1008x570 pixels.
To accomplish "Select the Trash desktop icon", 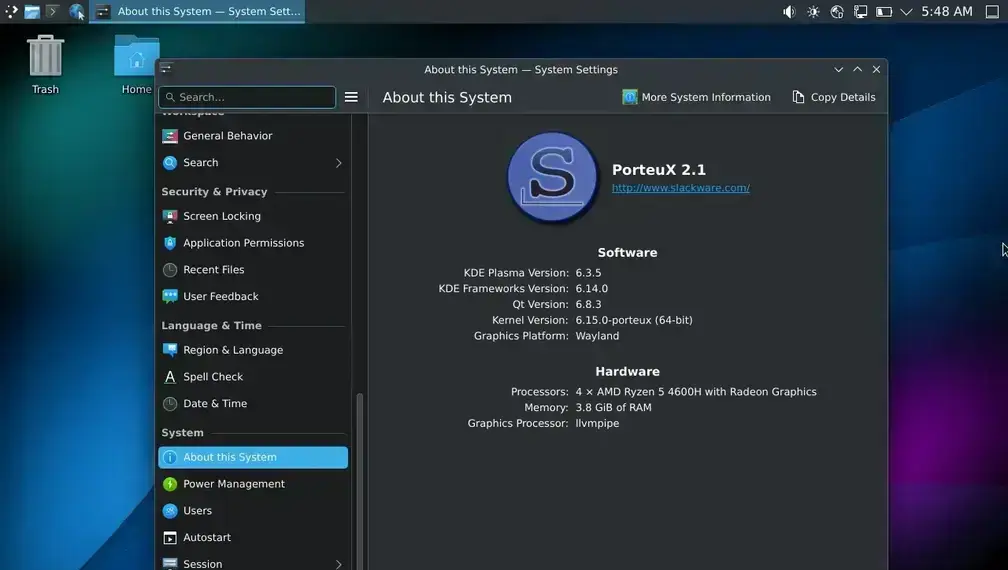I will (x=45, y=64).
